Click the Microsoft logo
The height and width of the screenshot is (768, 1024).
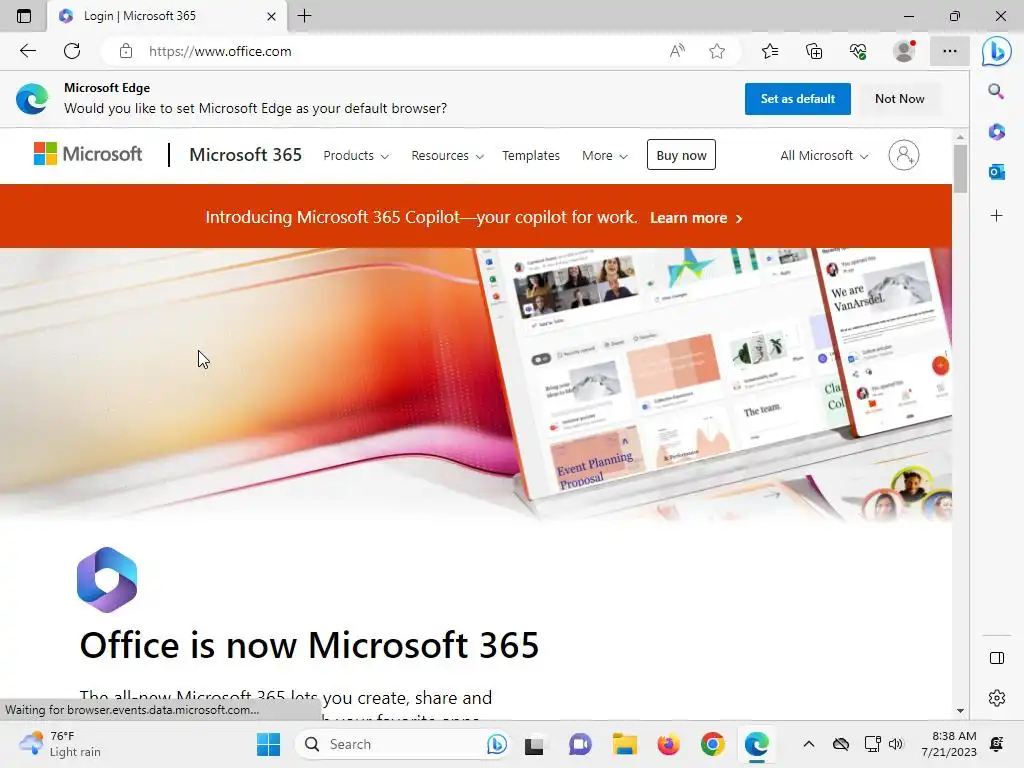point(88,154)
